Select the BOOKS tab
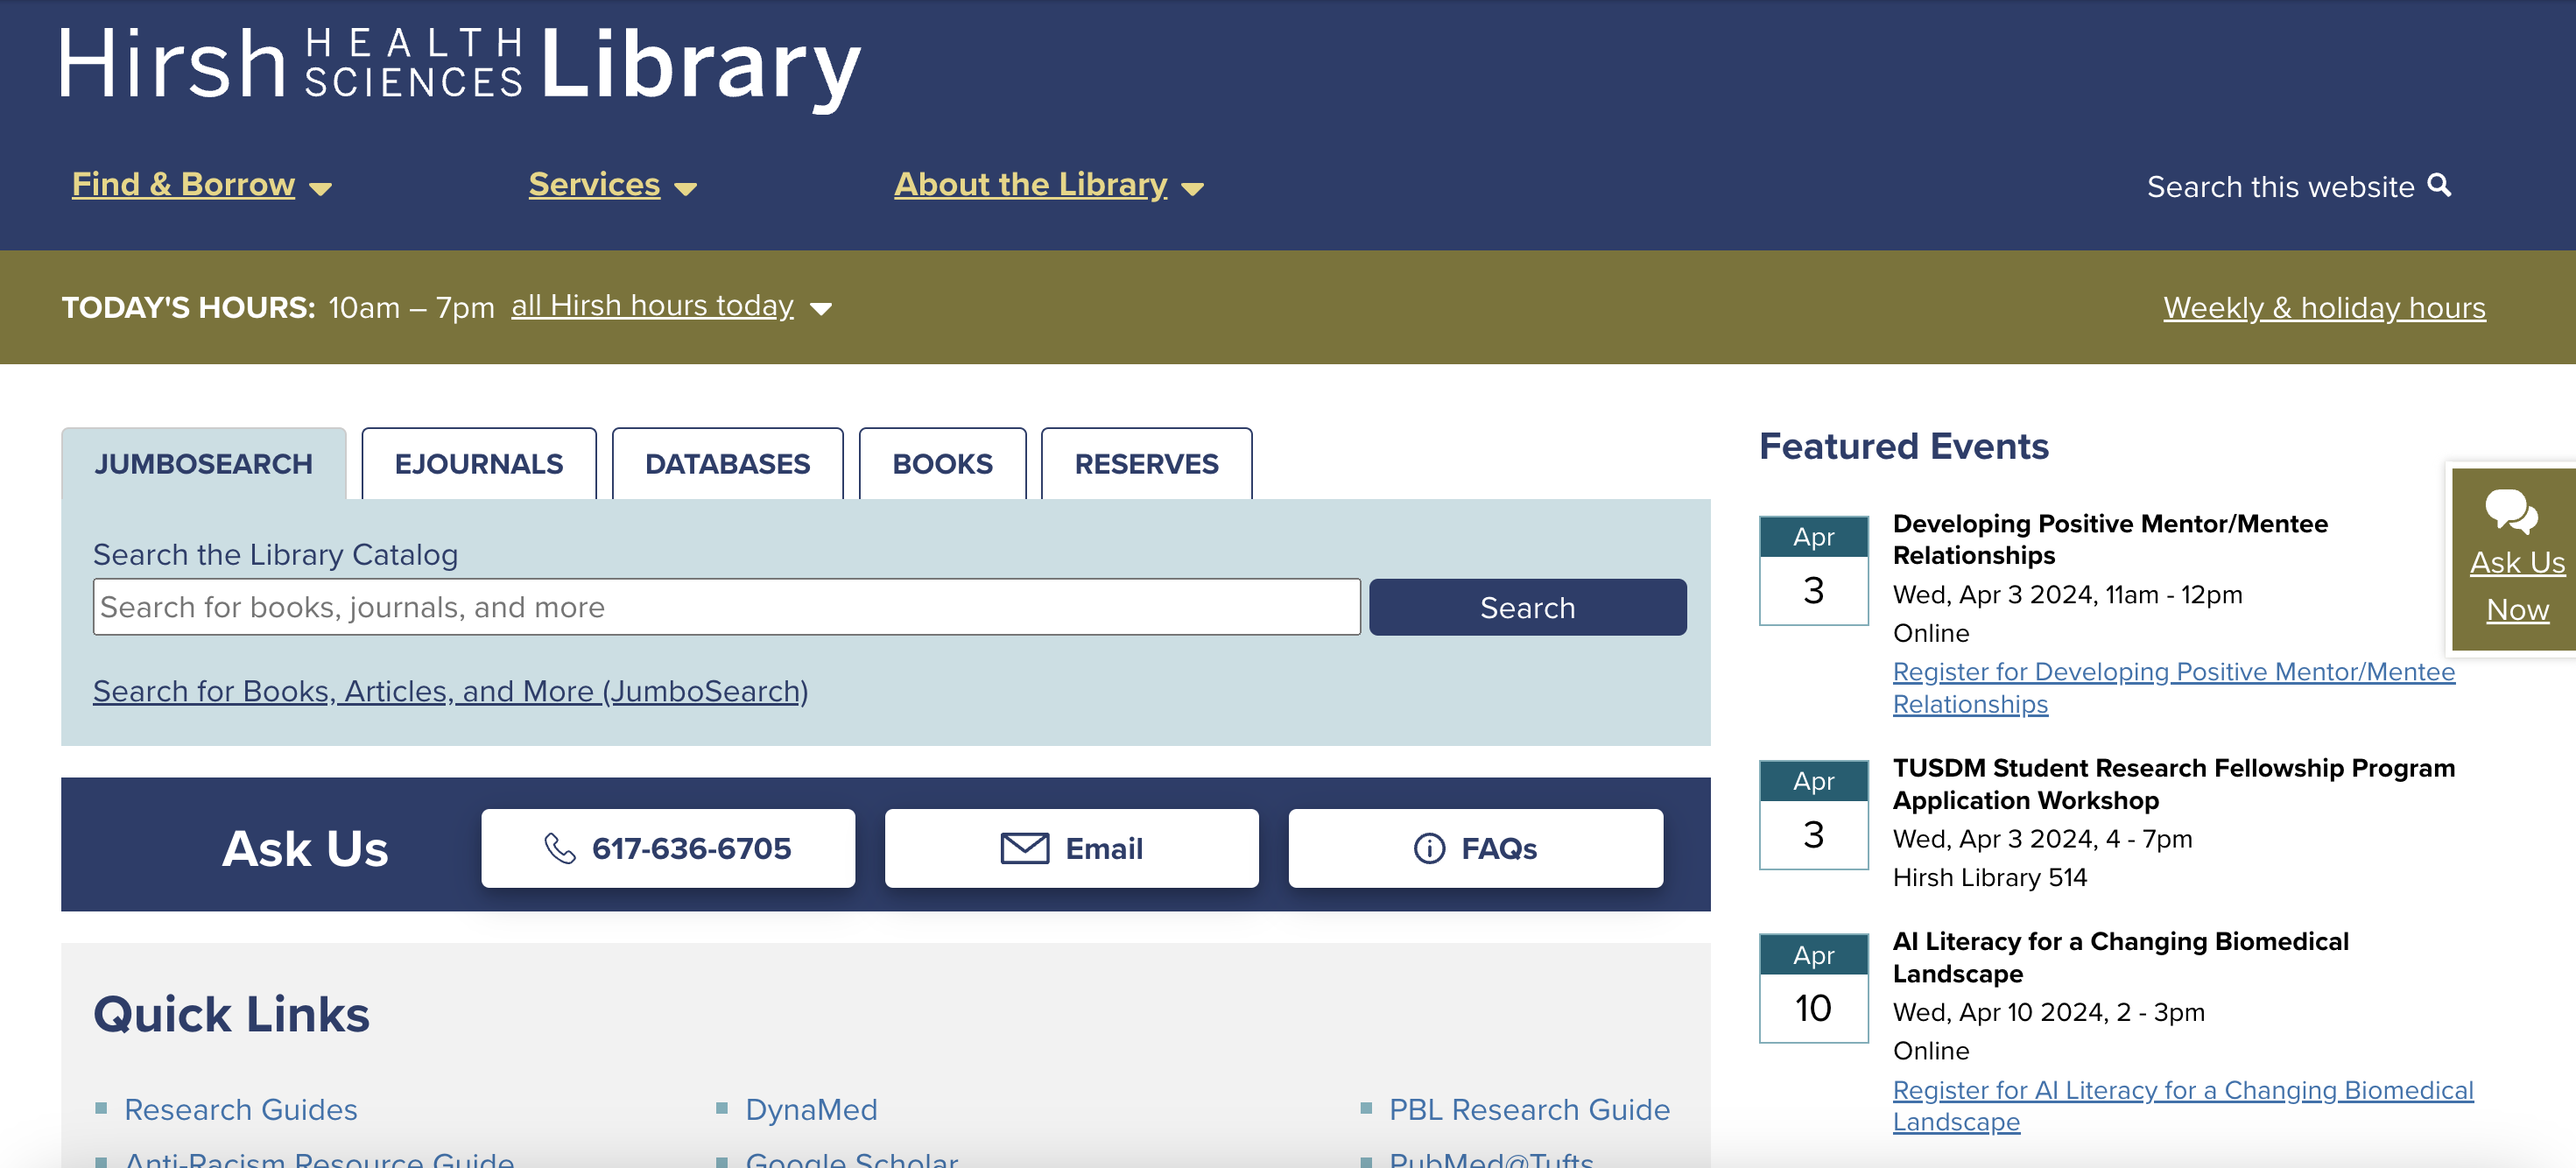The height and width of the screenshot is (1168, 2576). click(941, 463)
